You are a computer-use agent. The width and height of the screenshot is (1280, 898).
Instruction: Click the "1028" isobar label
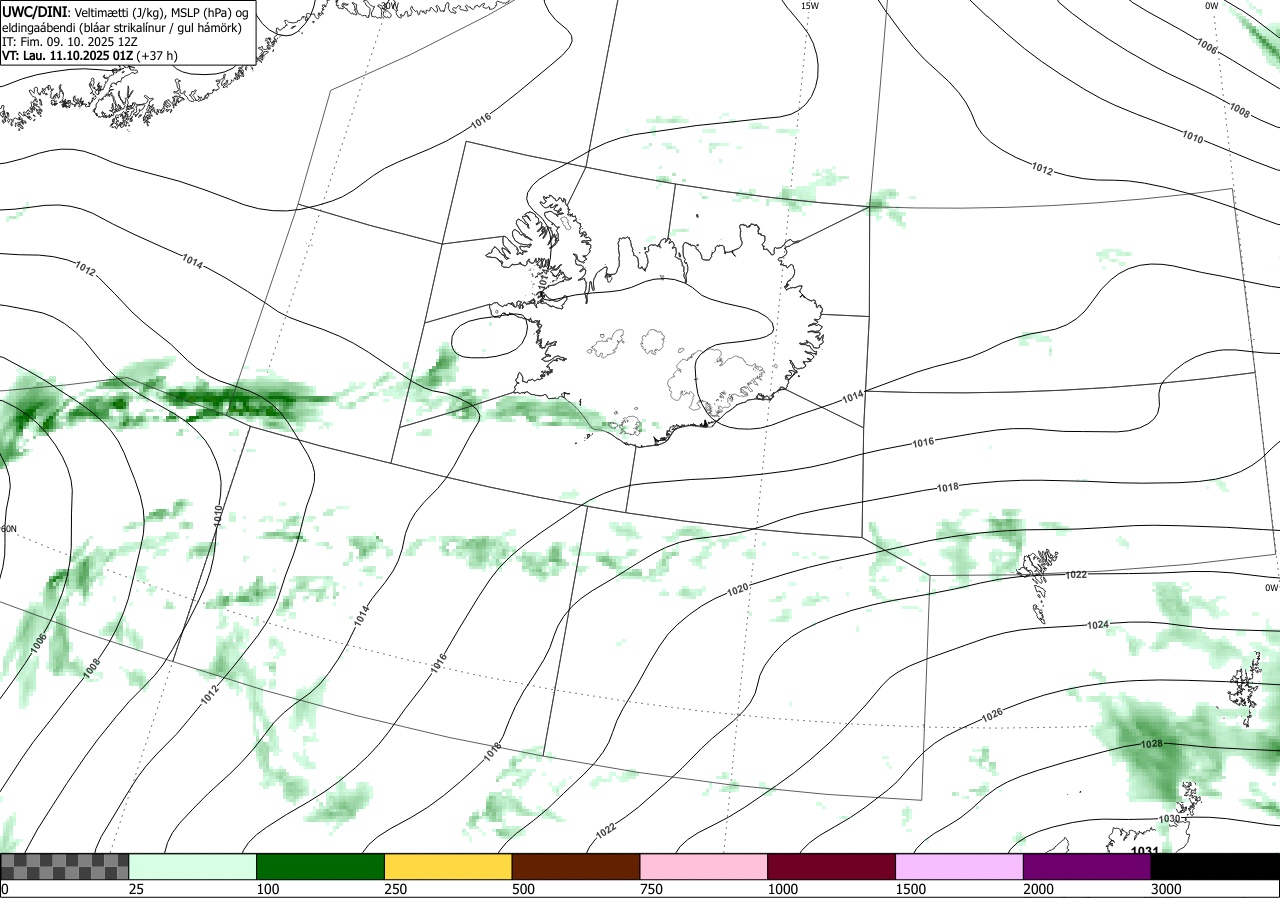1151,744
